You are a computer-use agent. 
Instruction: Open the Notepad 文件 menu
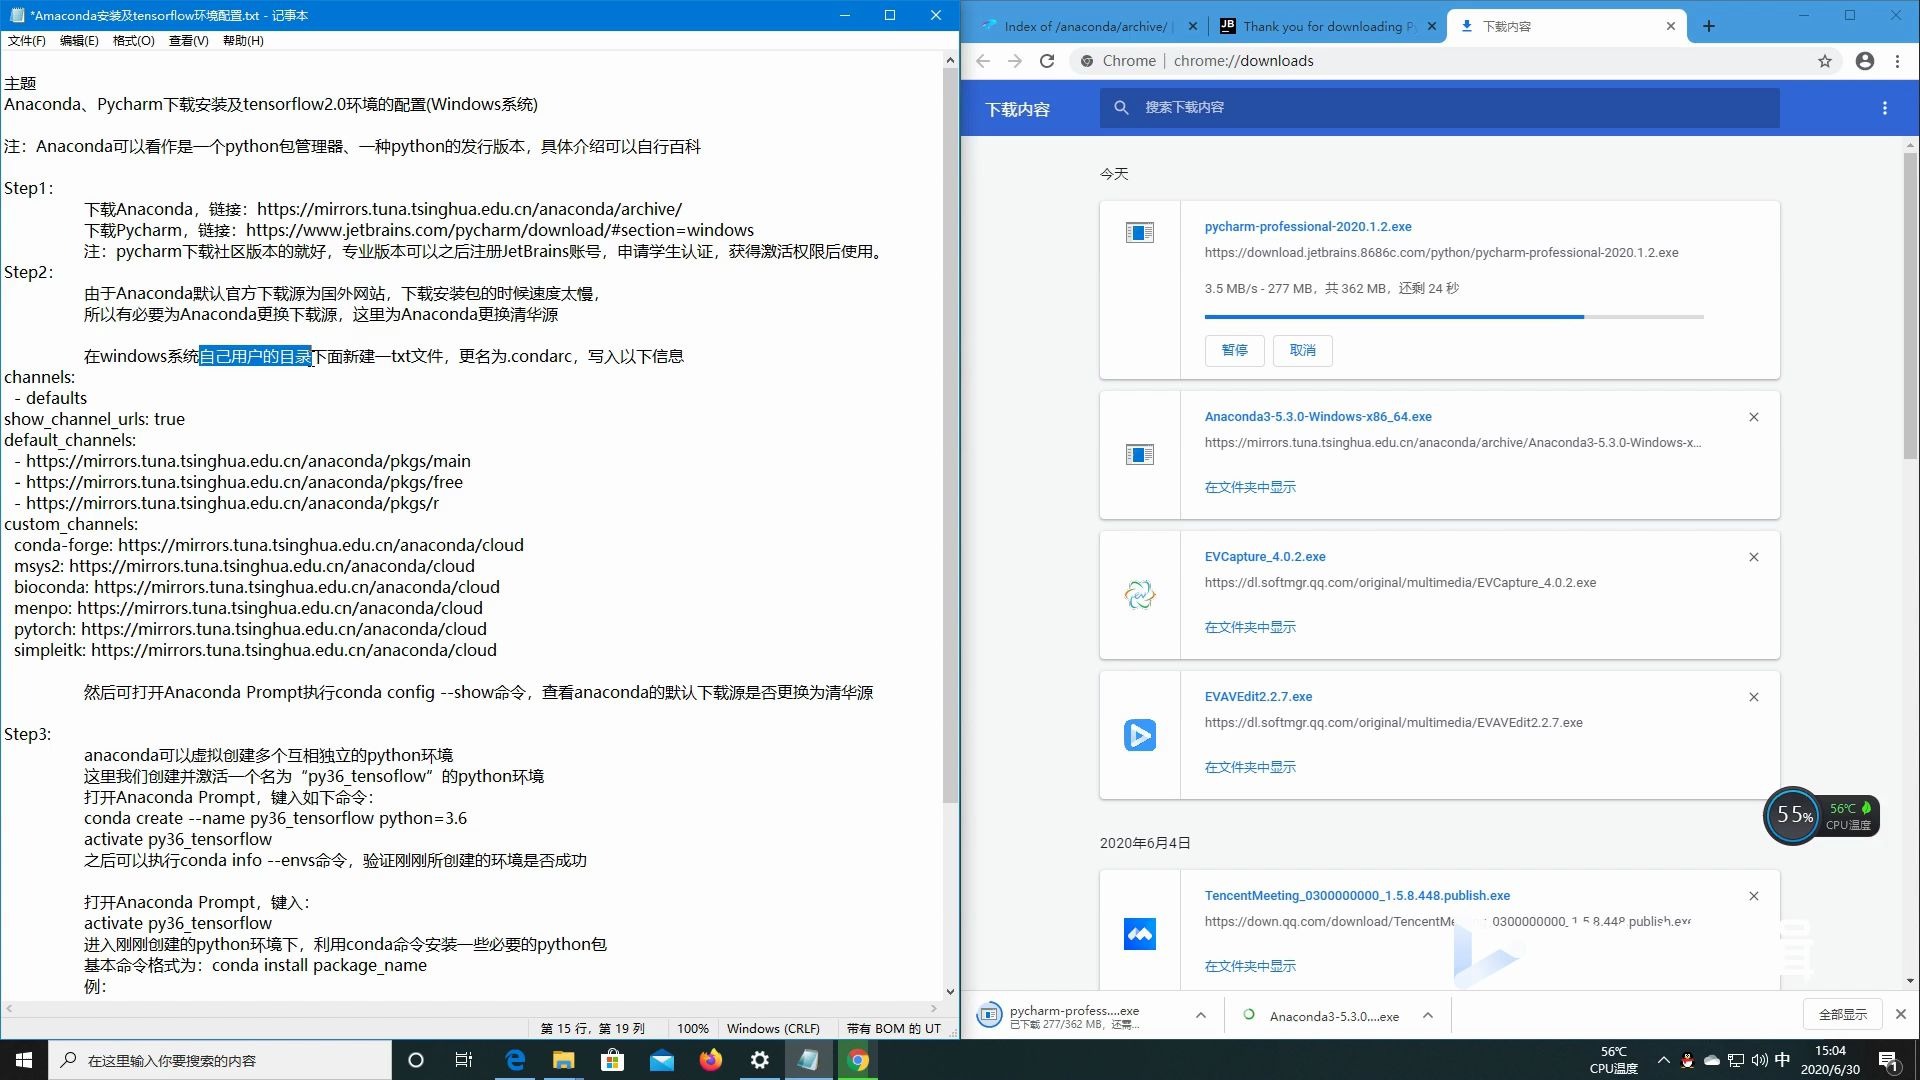[x=26, y=40]
